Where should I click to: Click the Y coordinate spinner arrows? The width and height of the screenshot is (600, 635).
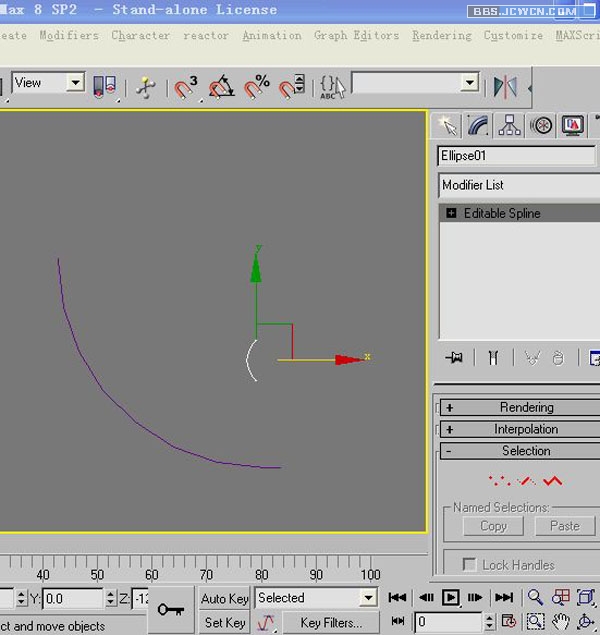111,598
